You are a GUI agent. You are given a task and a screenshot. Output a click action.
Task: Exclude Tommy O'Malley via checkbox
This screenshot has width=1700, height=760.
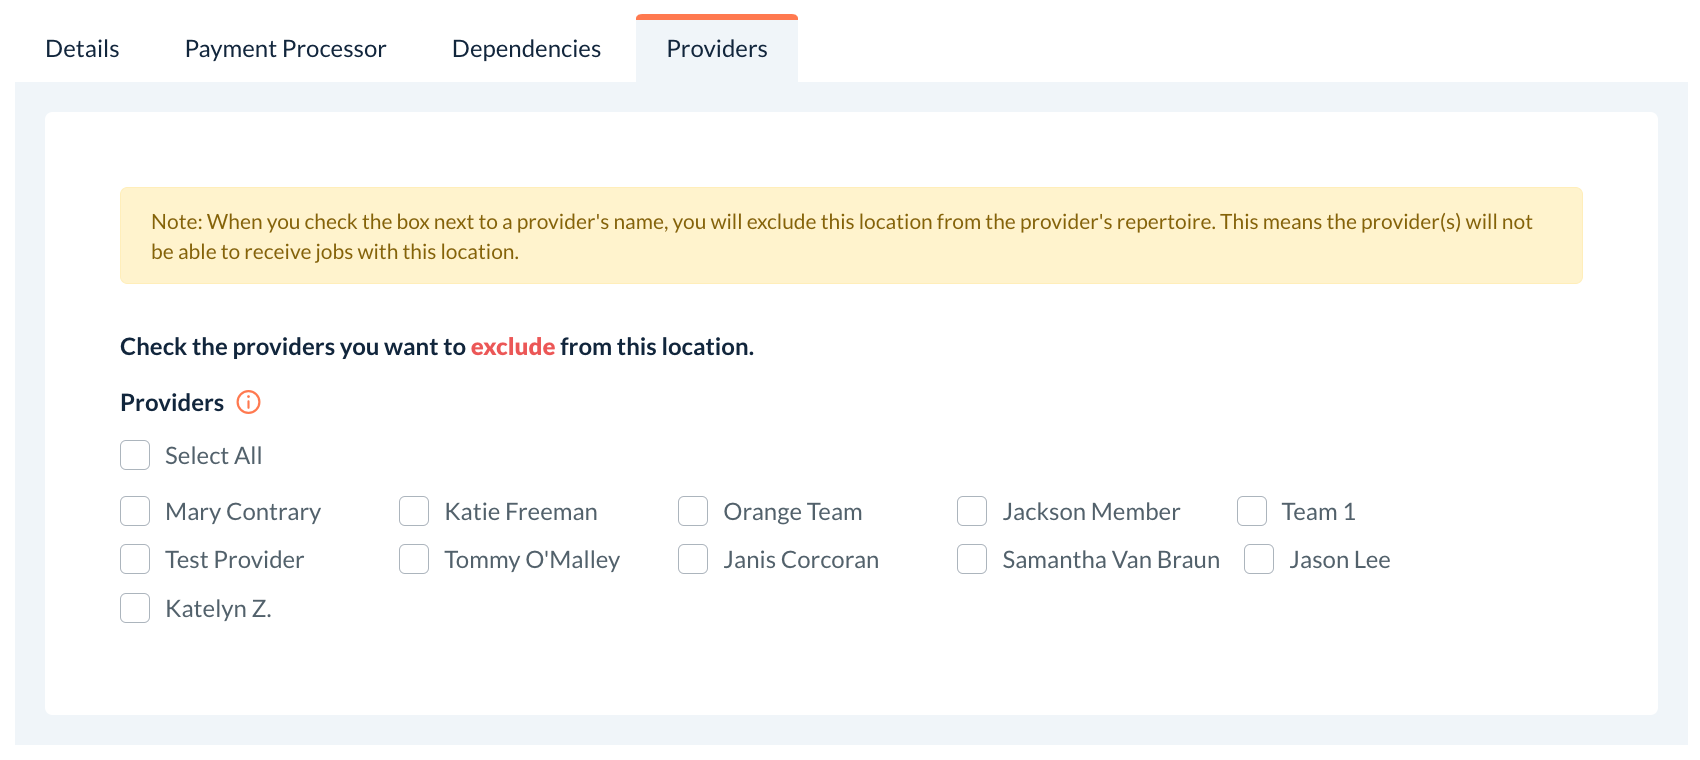click(x=414, y=559)
